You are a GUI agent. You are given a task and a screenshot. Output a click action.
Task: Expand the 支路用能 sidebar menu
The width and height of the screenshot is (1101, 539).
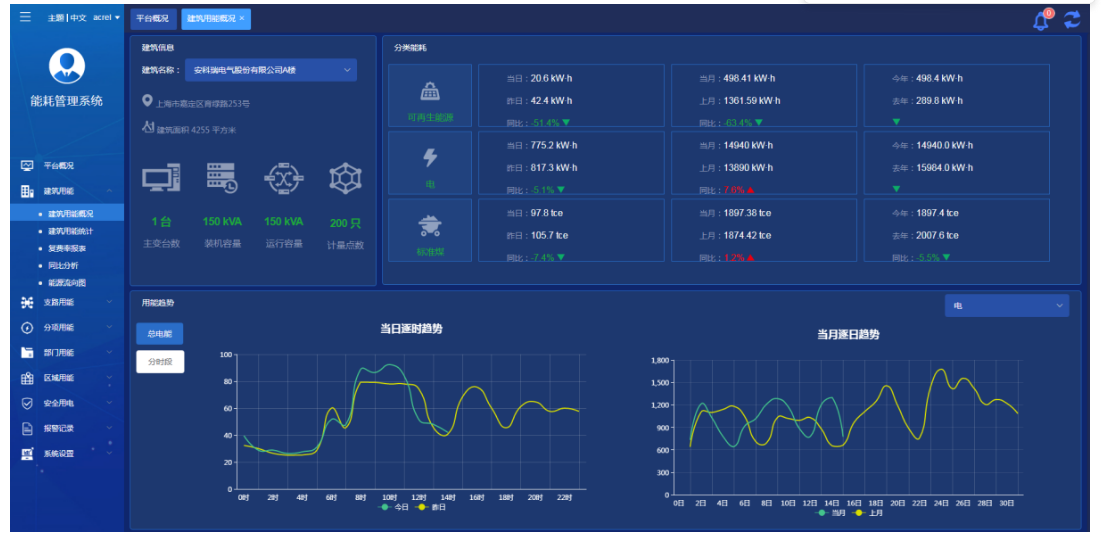(x=67, y=302)
